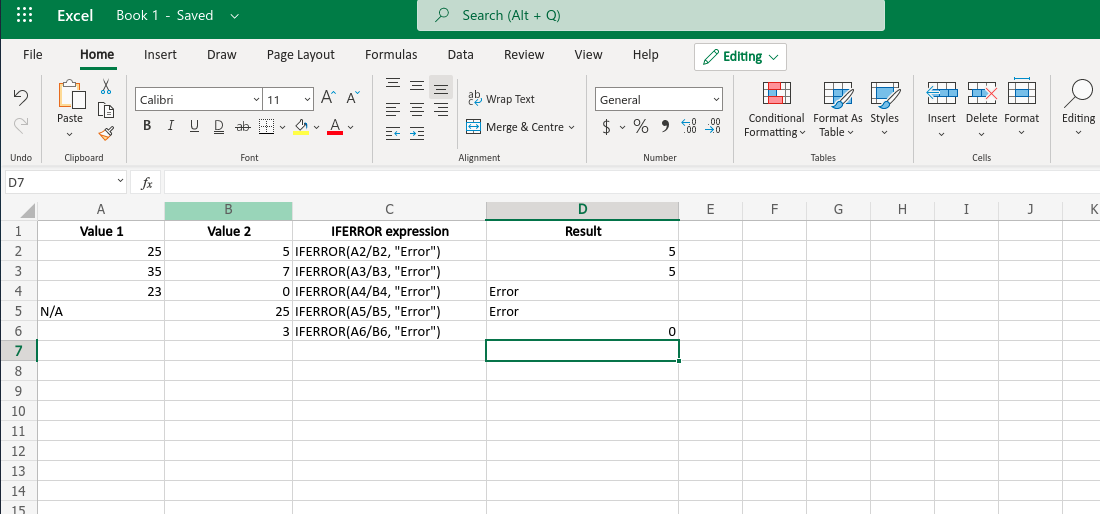The height and width of the screenshot is (514, 1100).
Task: Open the General number format dropdown
Action: pos(659,99)
